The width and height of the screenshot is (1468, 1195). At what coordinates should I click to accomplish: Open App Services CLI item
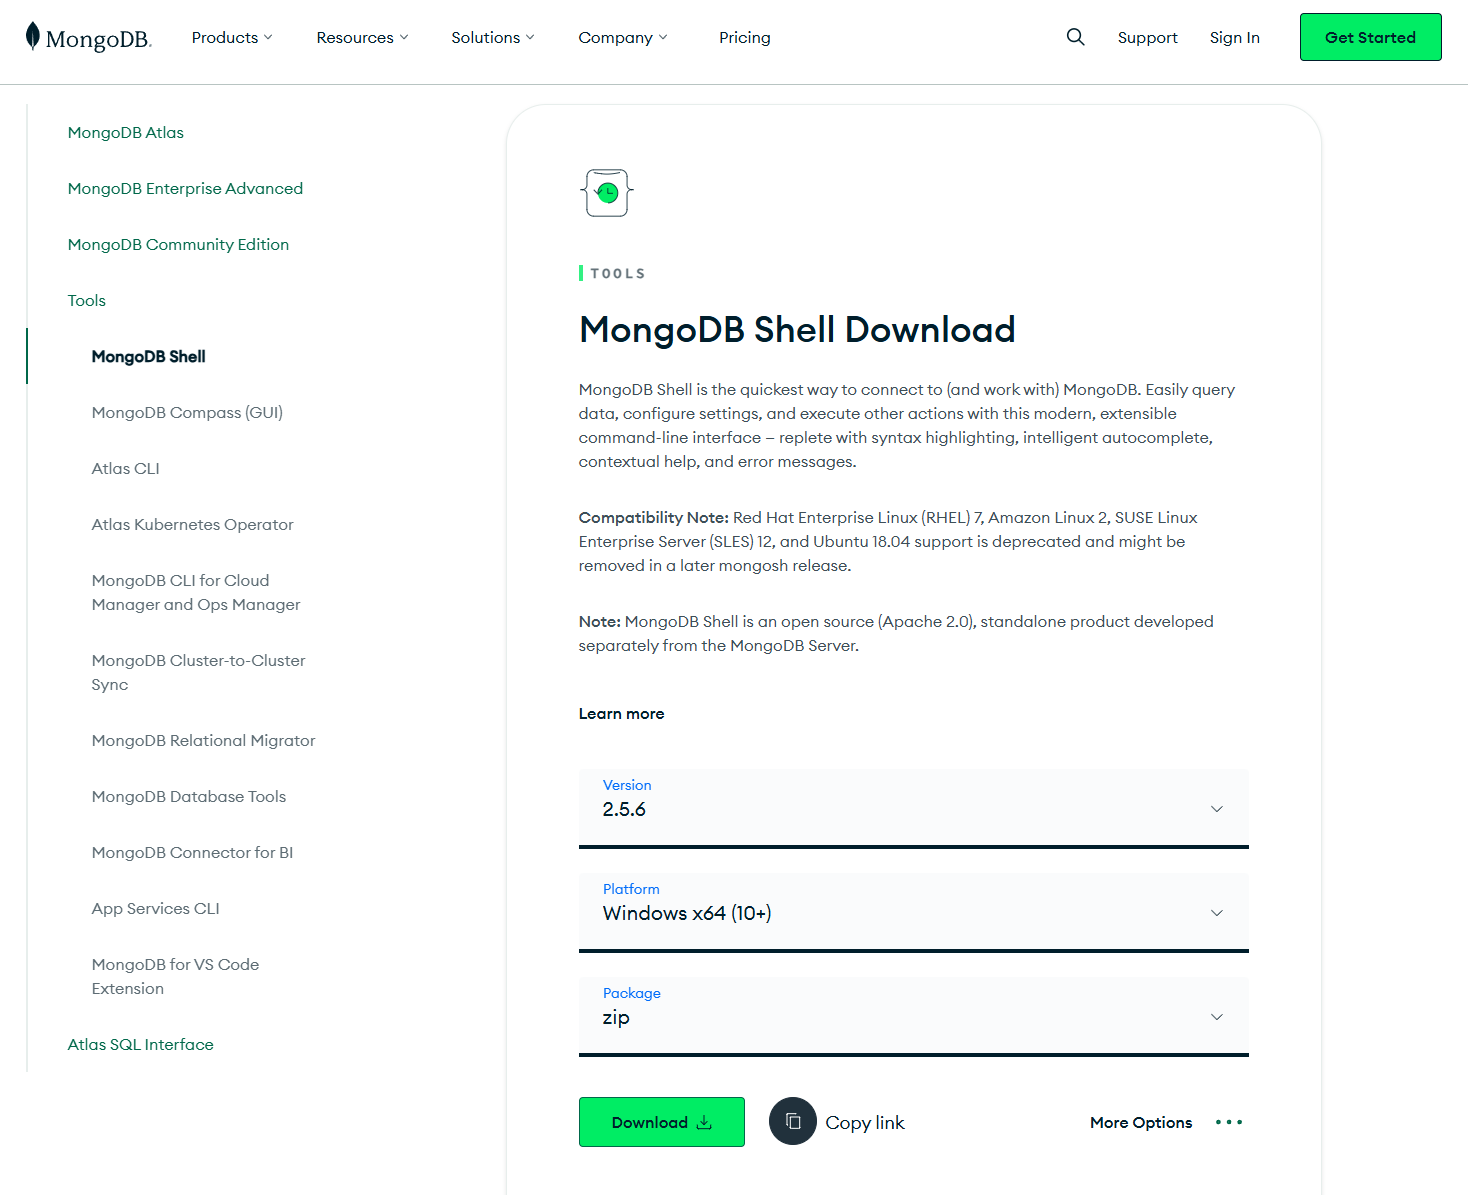(x=155, y=908)
